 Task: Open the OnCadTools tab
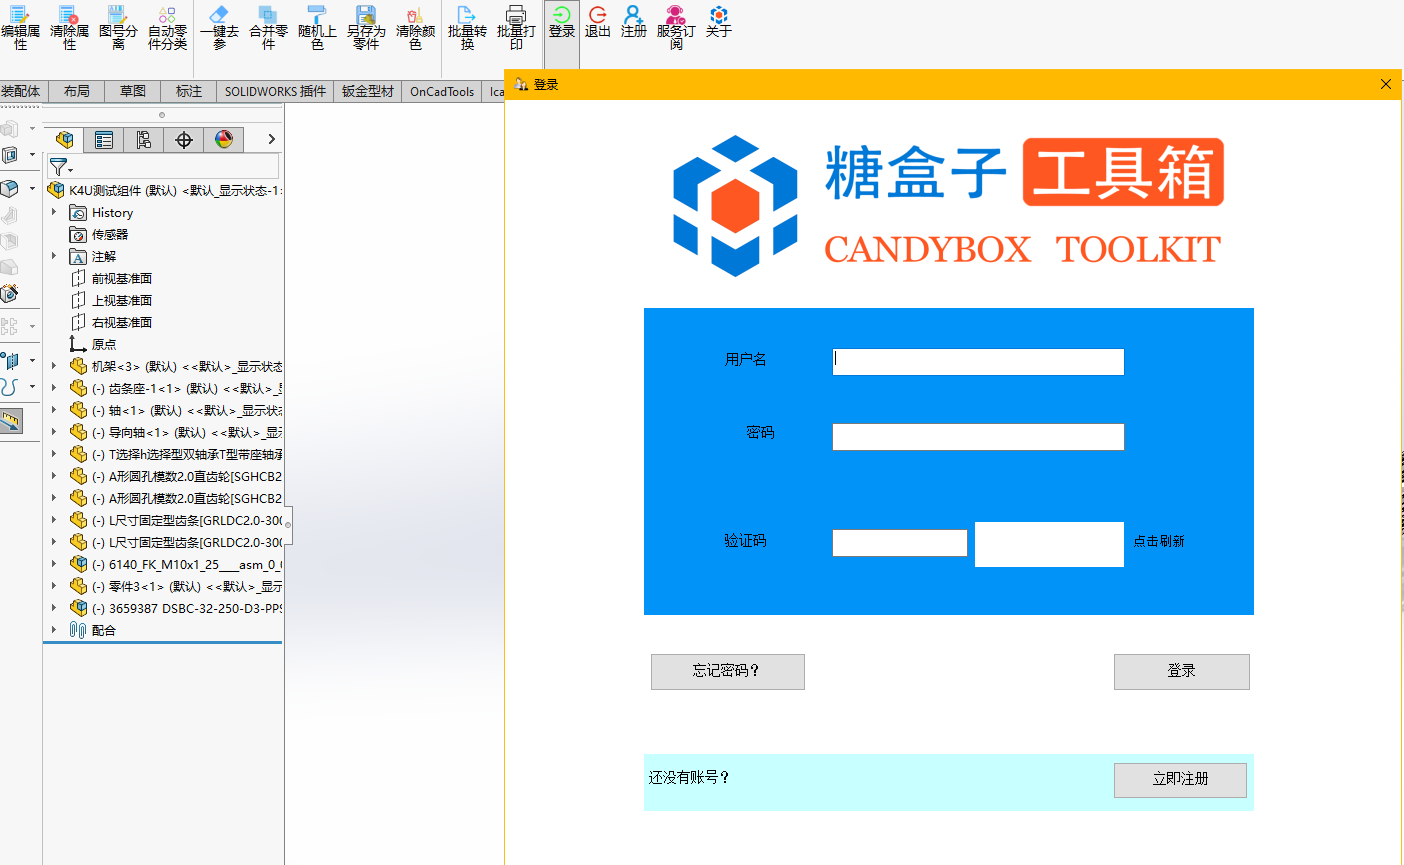[442, 91]
